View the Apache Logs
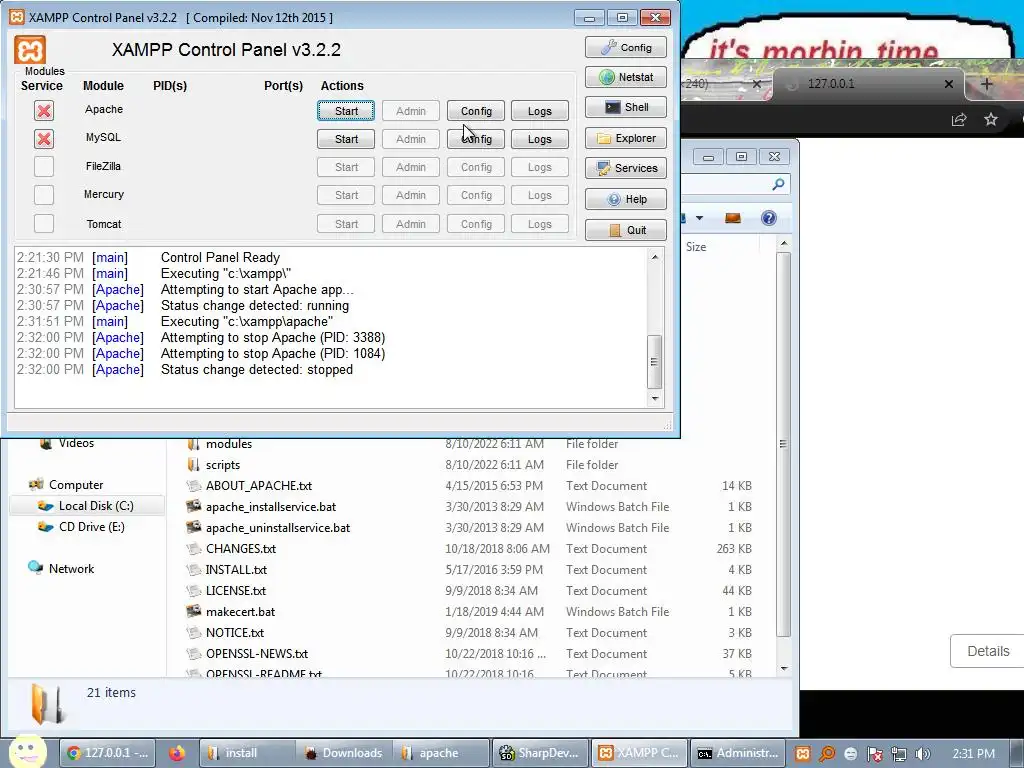1024x768 pixels. click(x=539, y=111)
